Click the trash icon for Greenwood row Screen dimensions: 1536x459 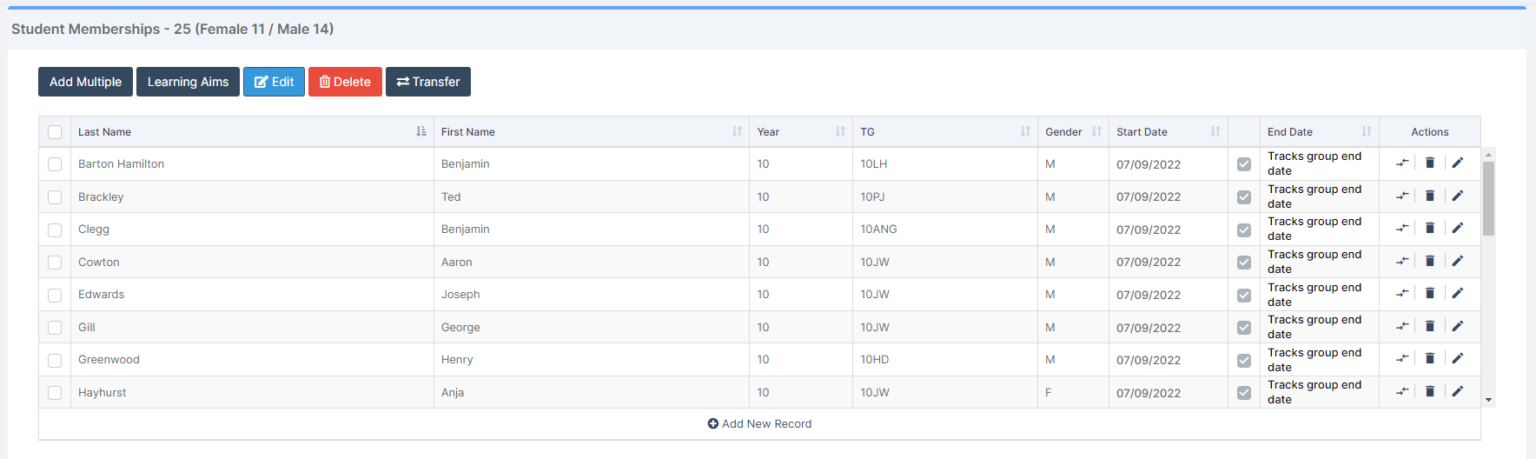pos(1429,359)
